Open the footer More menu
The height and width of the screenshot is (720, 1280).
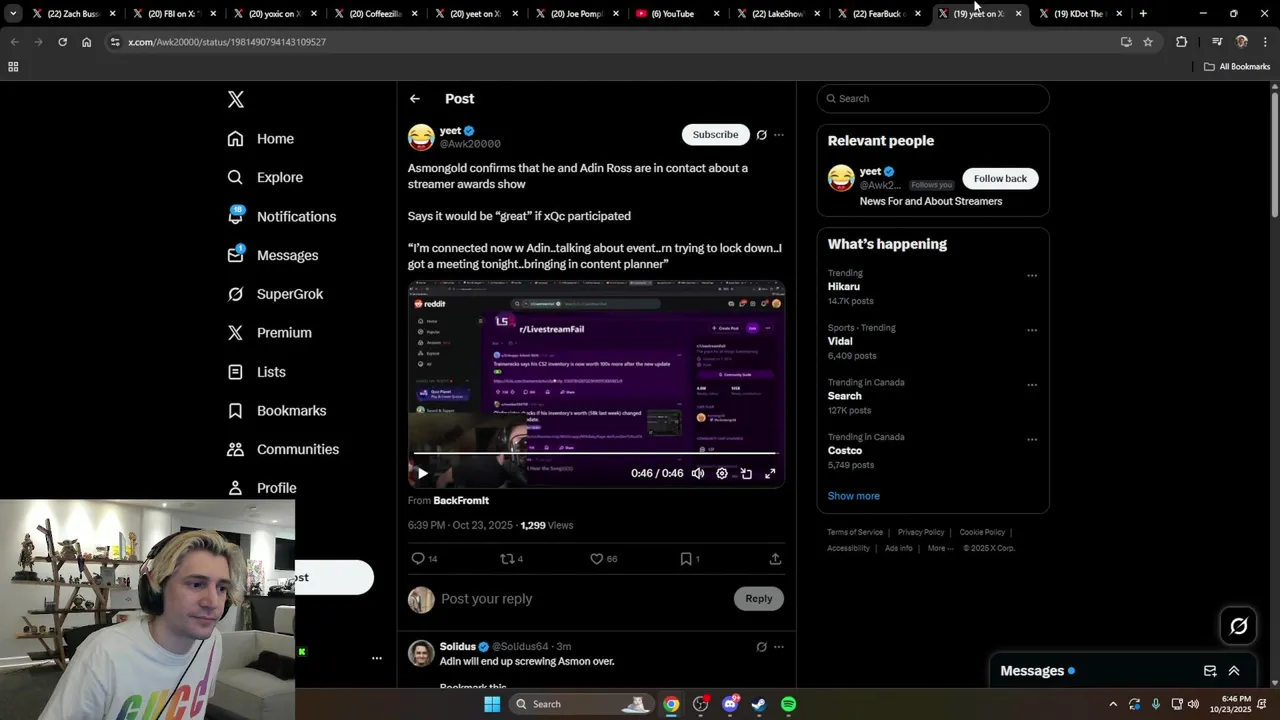point(941,548)
